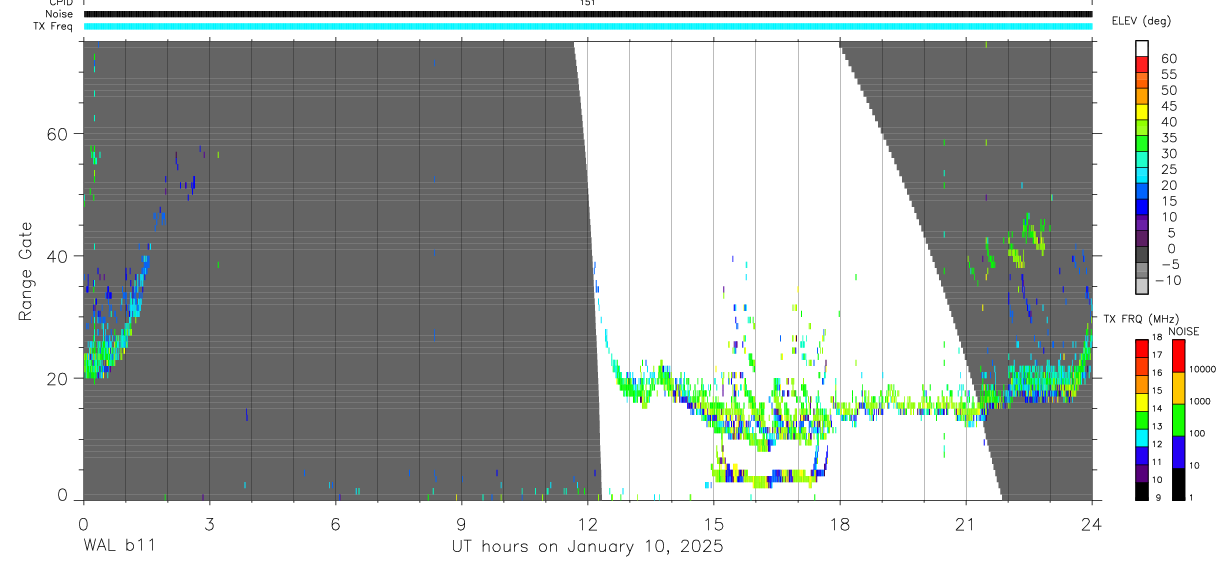Click the x-axis tick label '24'

pos(1091,523)
